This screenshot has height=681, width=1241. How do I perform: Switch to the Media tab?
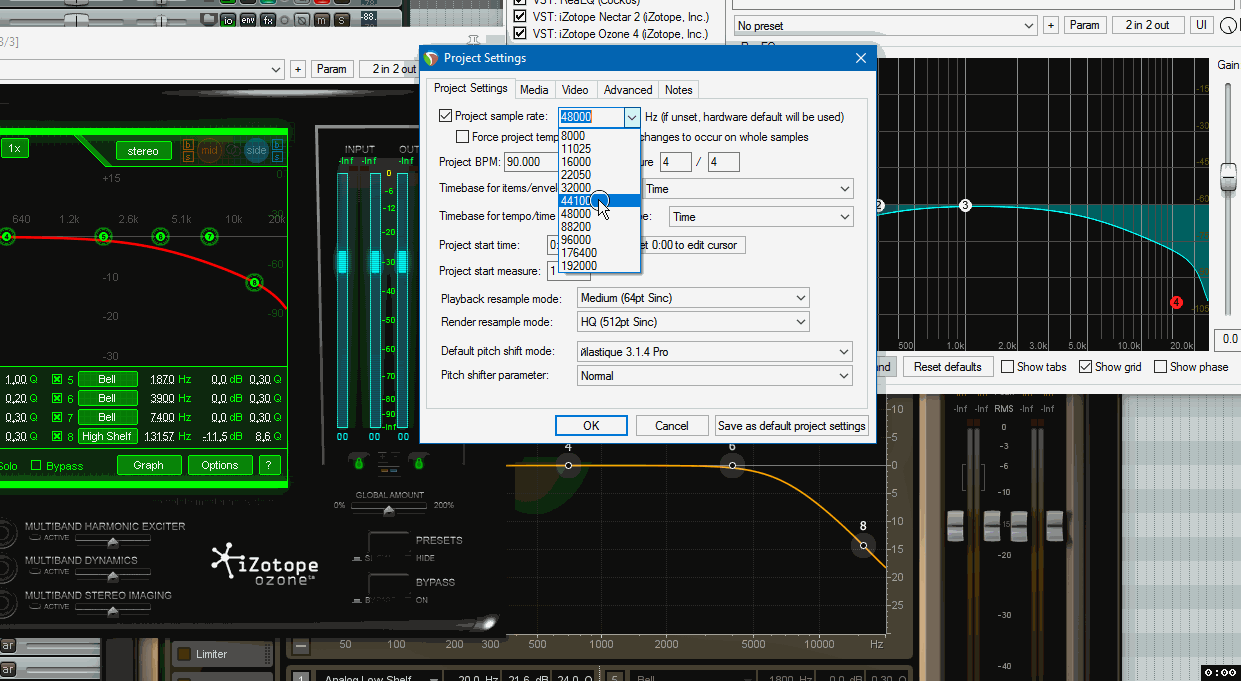coord(534,90)
